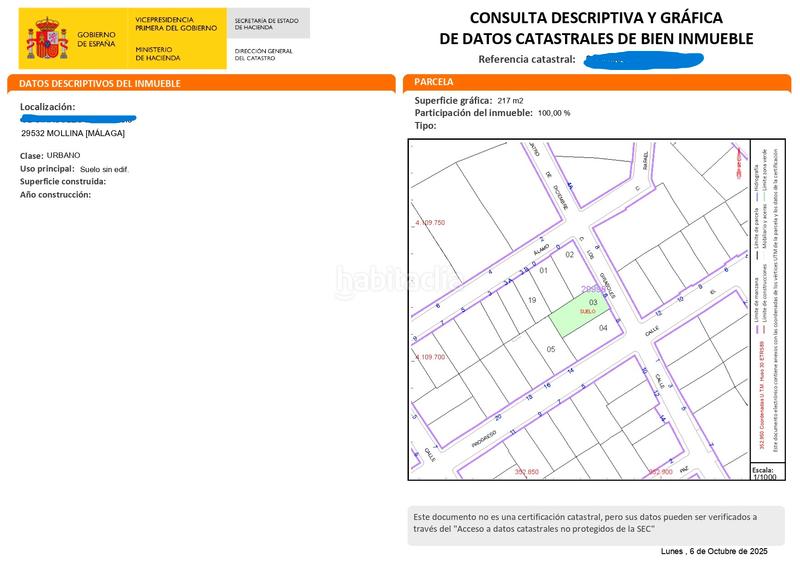This screenshot has height=565, width=800.
Task: Click the date 'Lunes, 6 de Octubre de 2025'
Action: 714,551
